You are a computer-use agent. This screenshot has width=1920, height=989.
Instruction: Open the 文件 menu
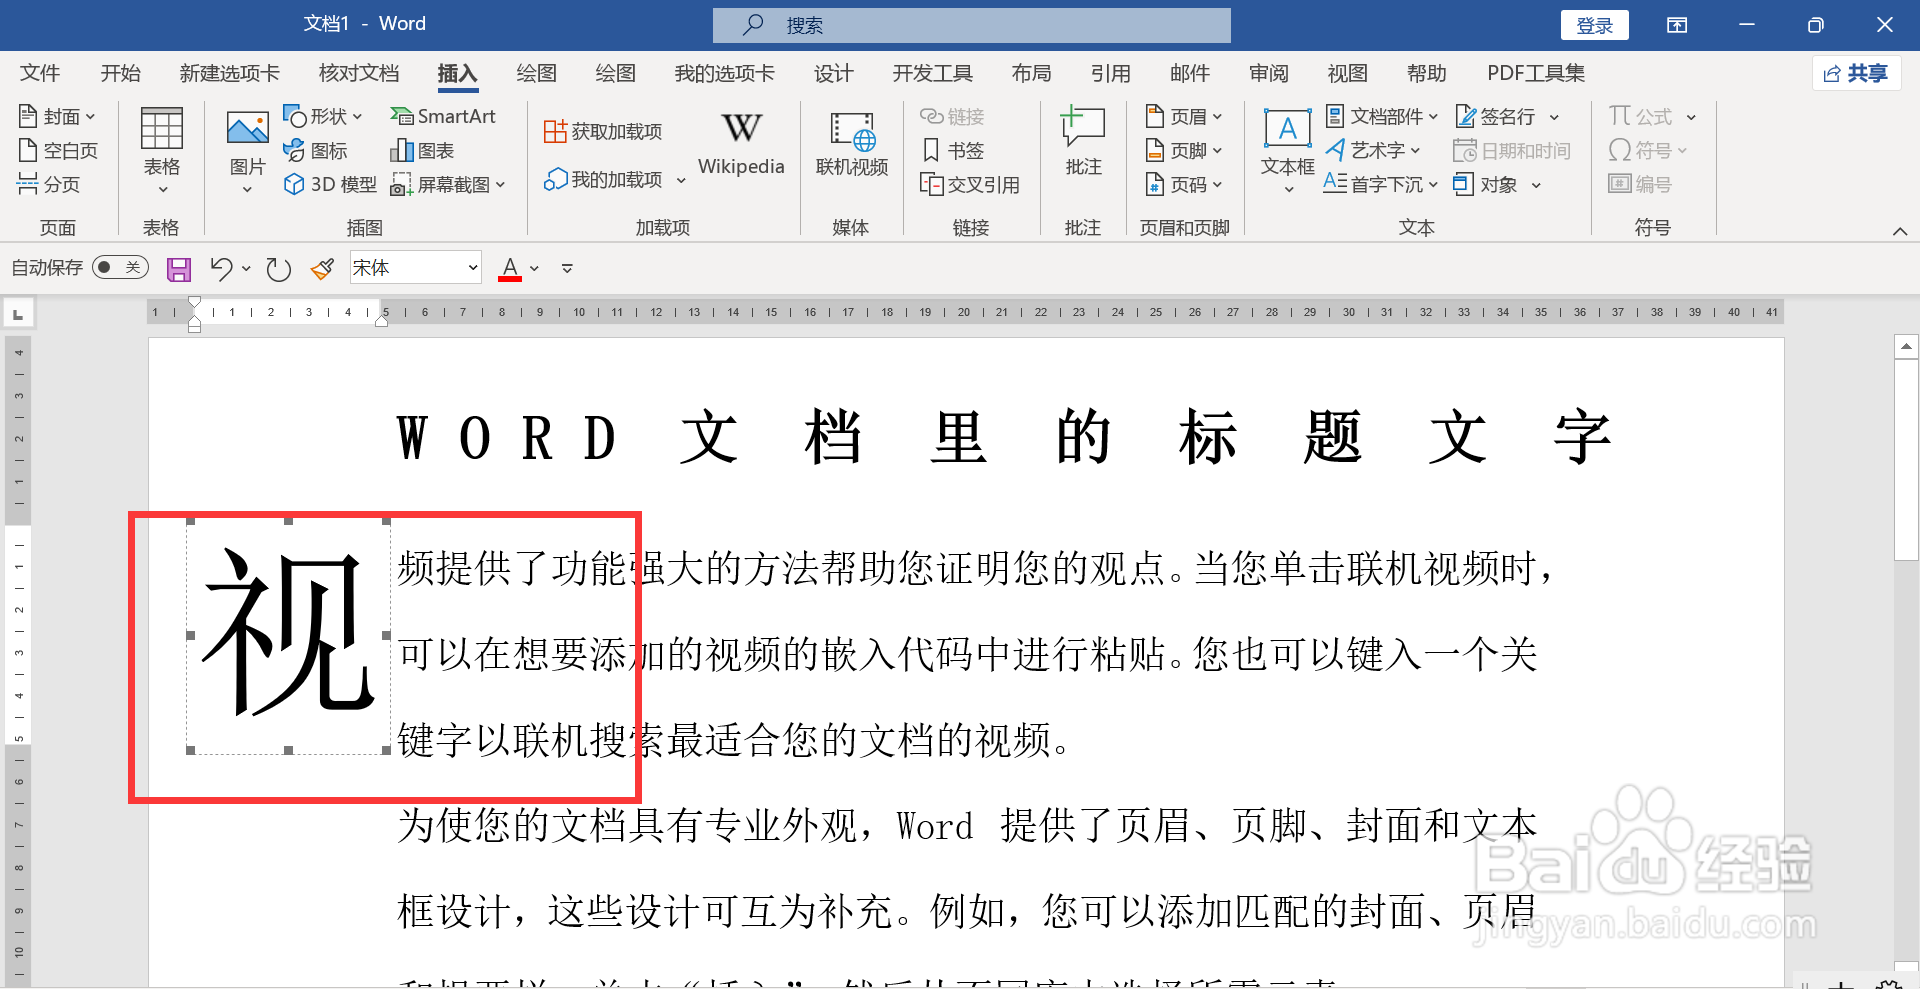coord(40,72)
